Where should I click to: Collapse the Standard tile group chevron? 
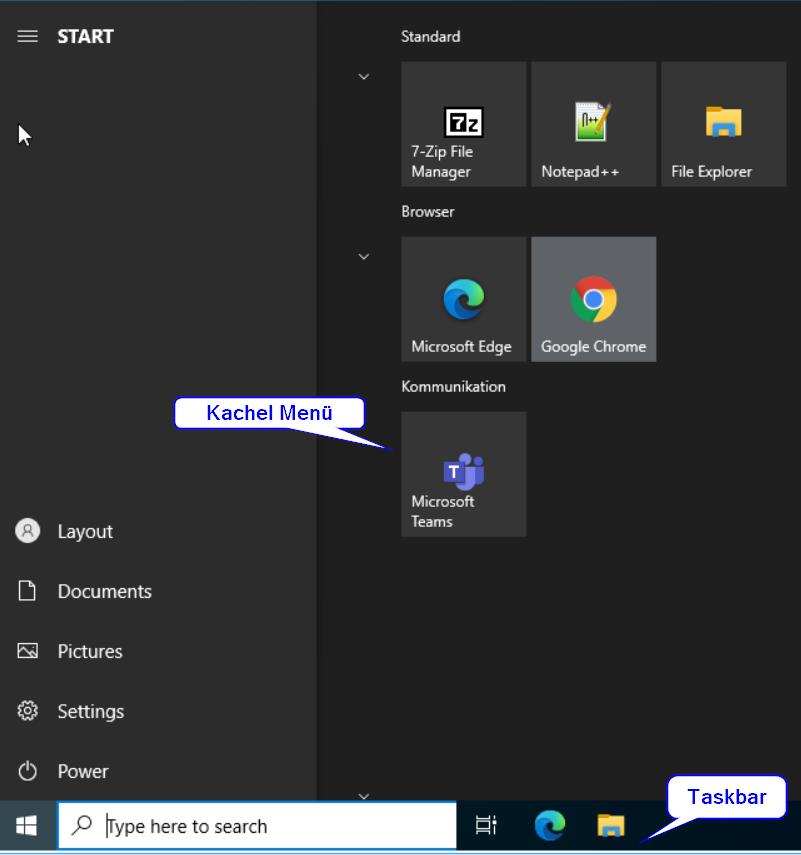(364, 77)
